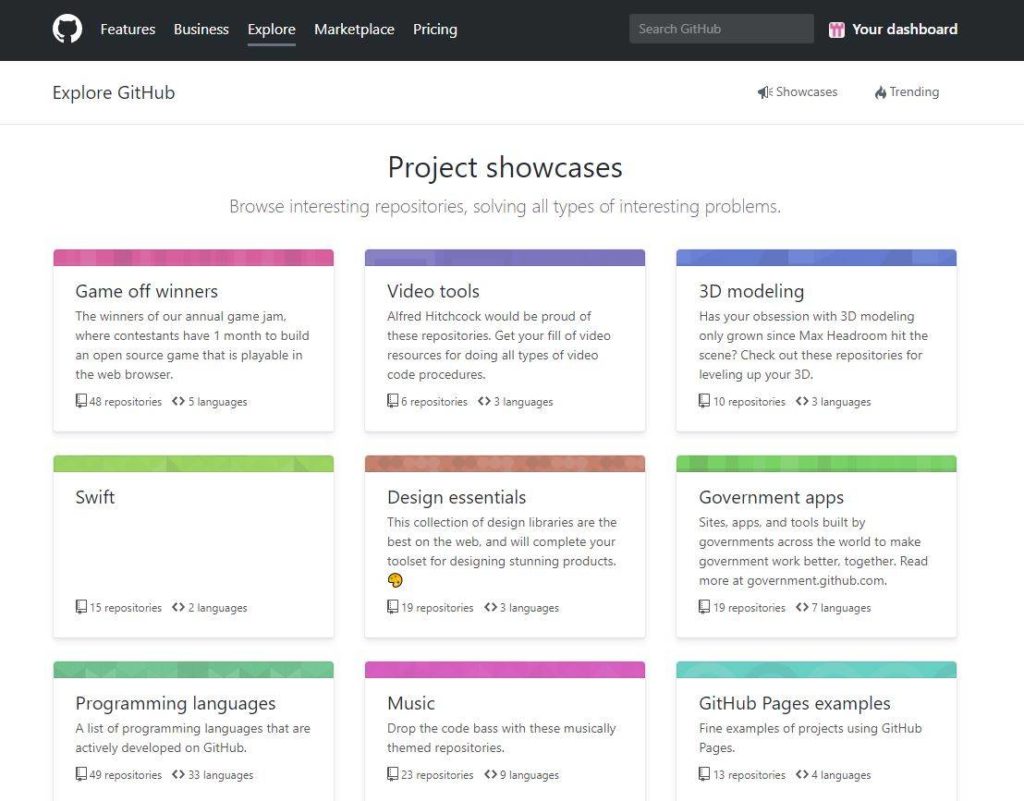Open the Design essentials showcase
The image size is (1024, 801).
(x=456, y=497)
